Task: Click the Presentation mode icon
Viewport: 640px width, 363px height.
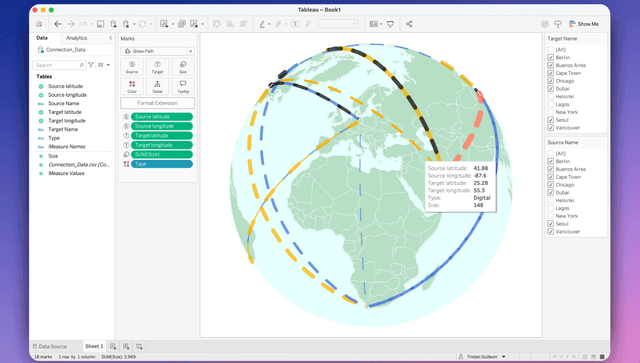Action: (x=390, y=24)
